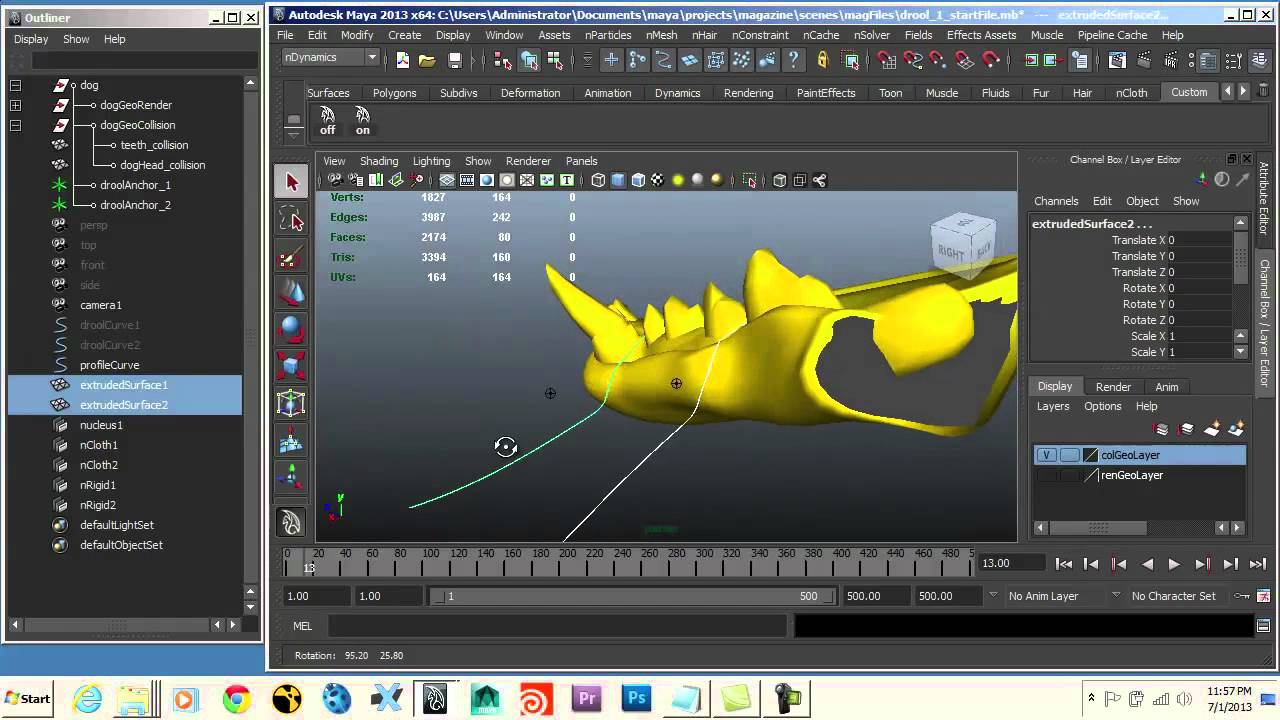
Task: Toggle visibility box of renGeoLayer
Action: point(1046,476)
